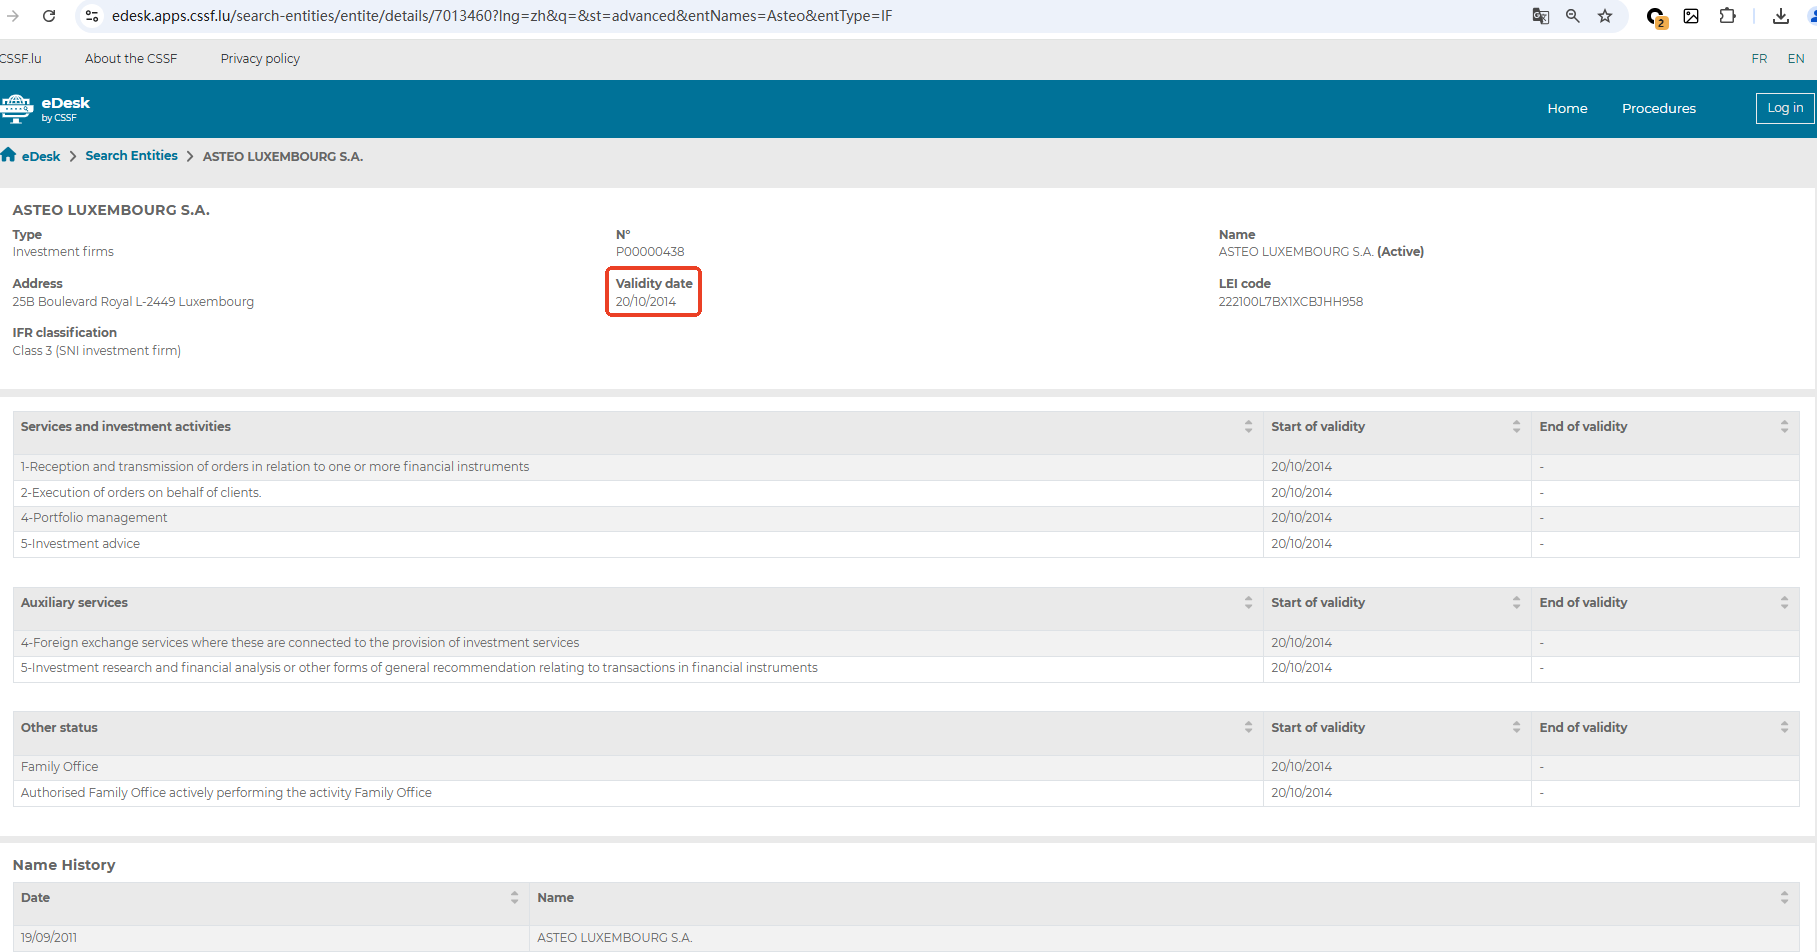This screenshot has height=952, width=1817.
Task: Click the eDesk by CSSF logo
Action: click(x=46, y=108)
